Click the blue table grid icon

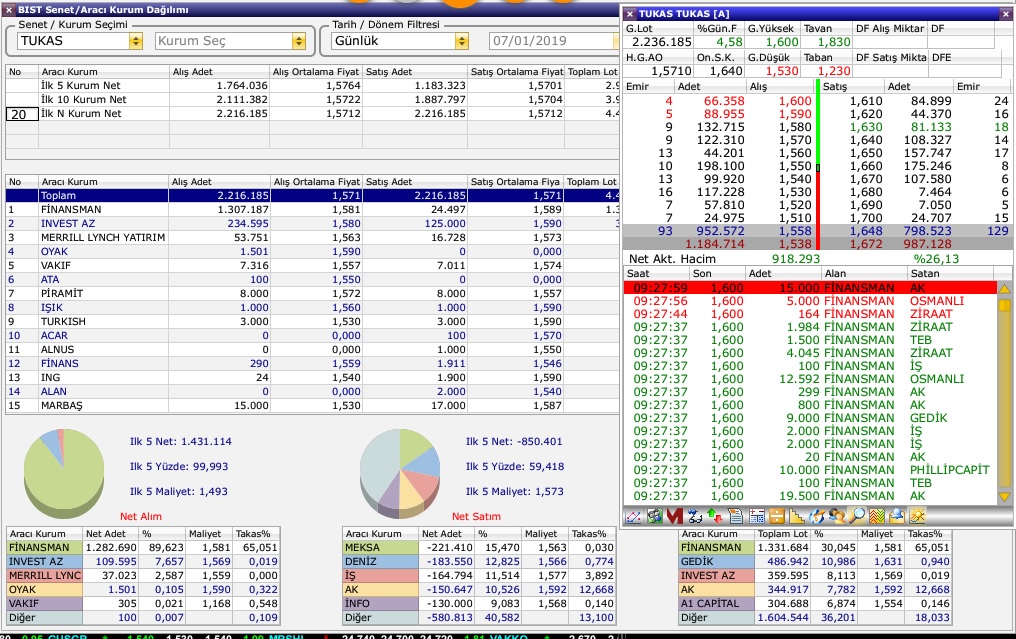point(756,517)
